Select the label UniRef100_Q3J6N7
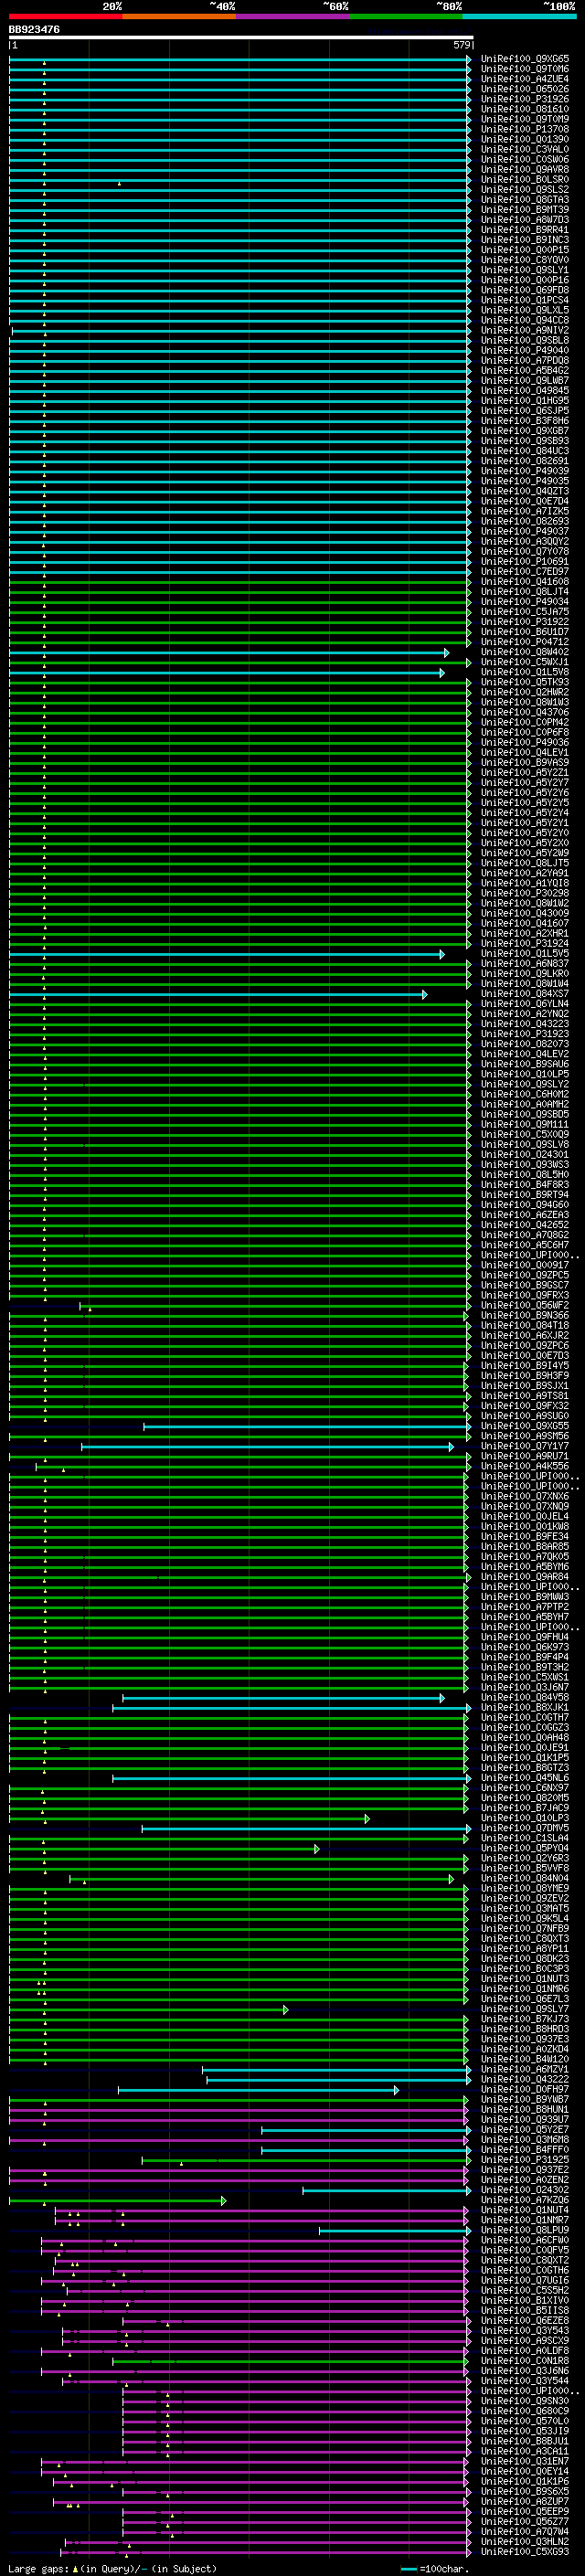This screenshot has height=2576, width=585. pos(525,1687)
